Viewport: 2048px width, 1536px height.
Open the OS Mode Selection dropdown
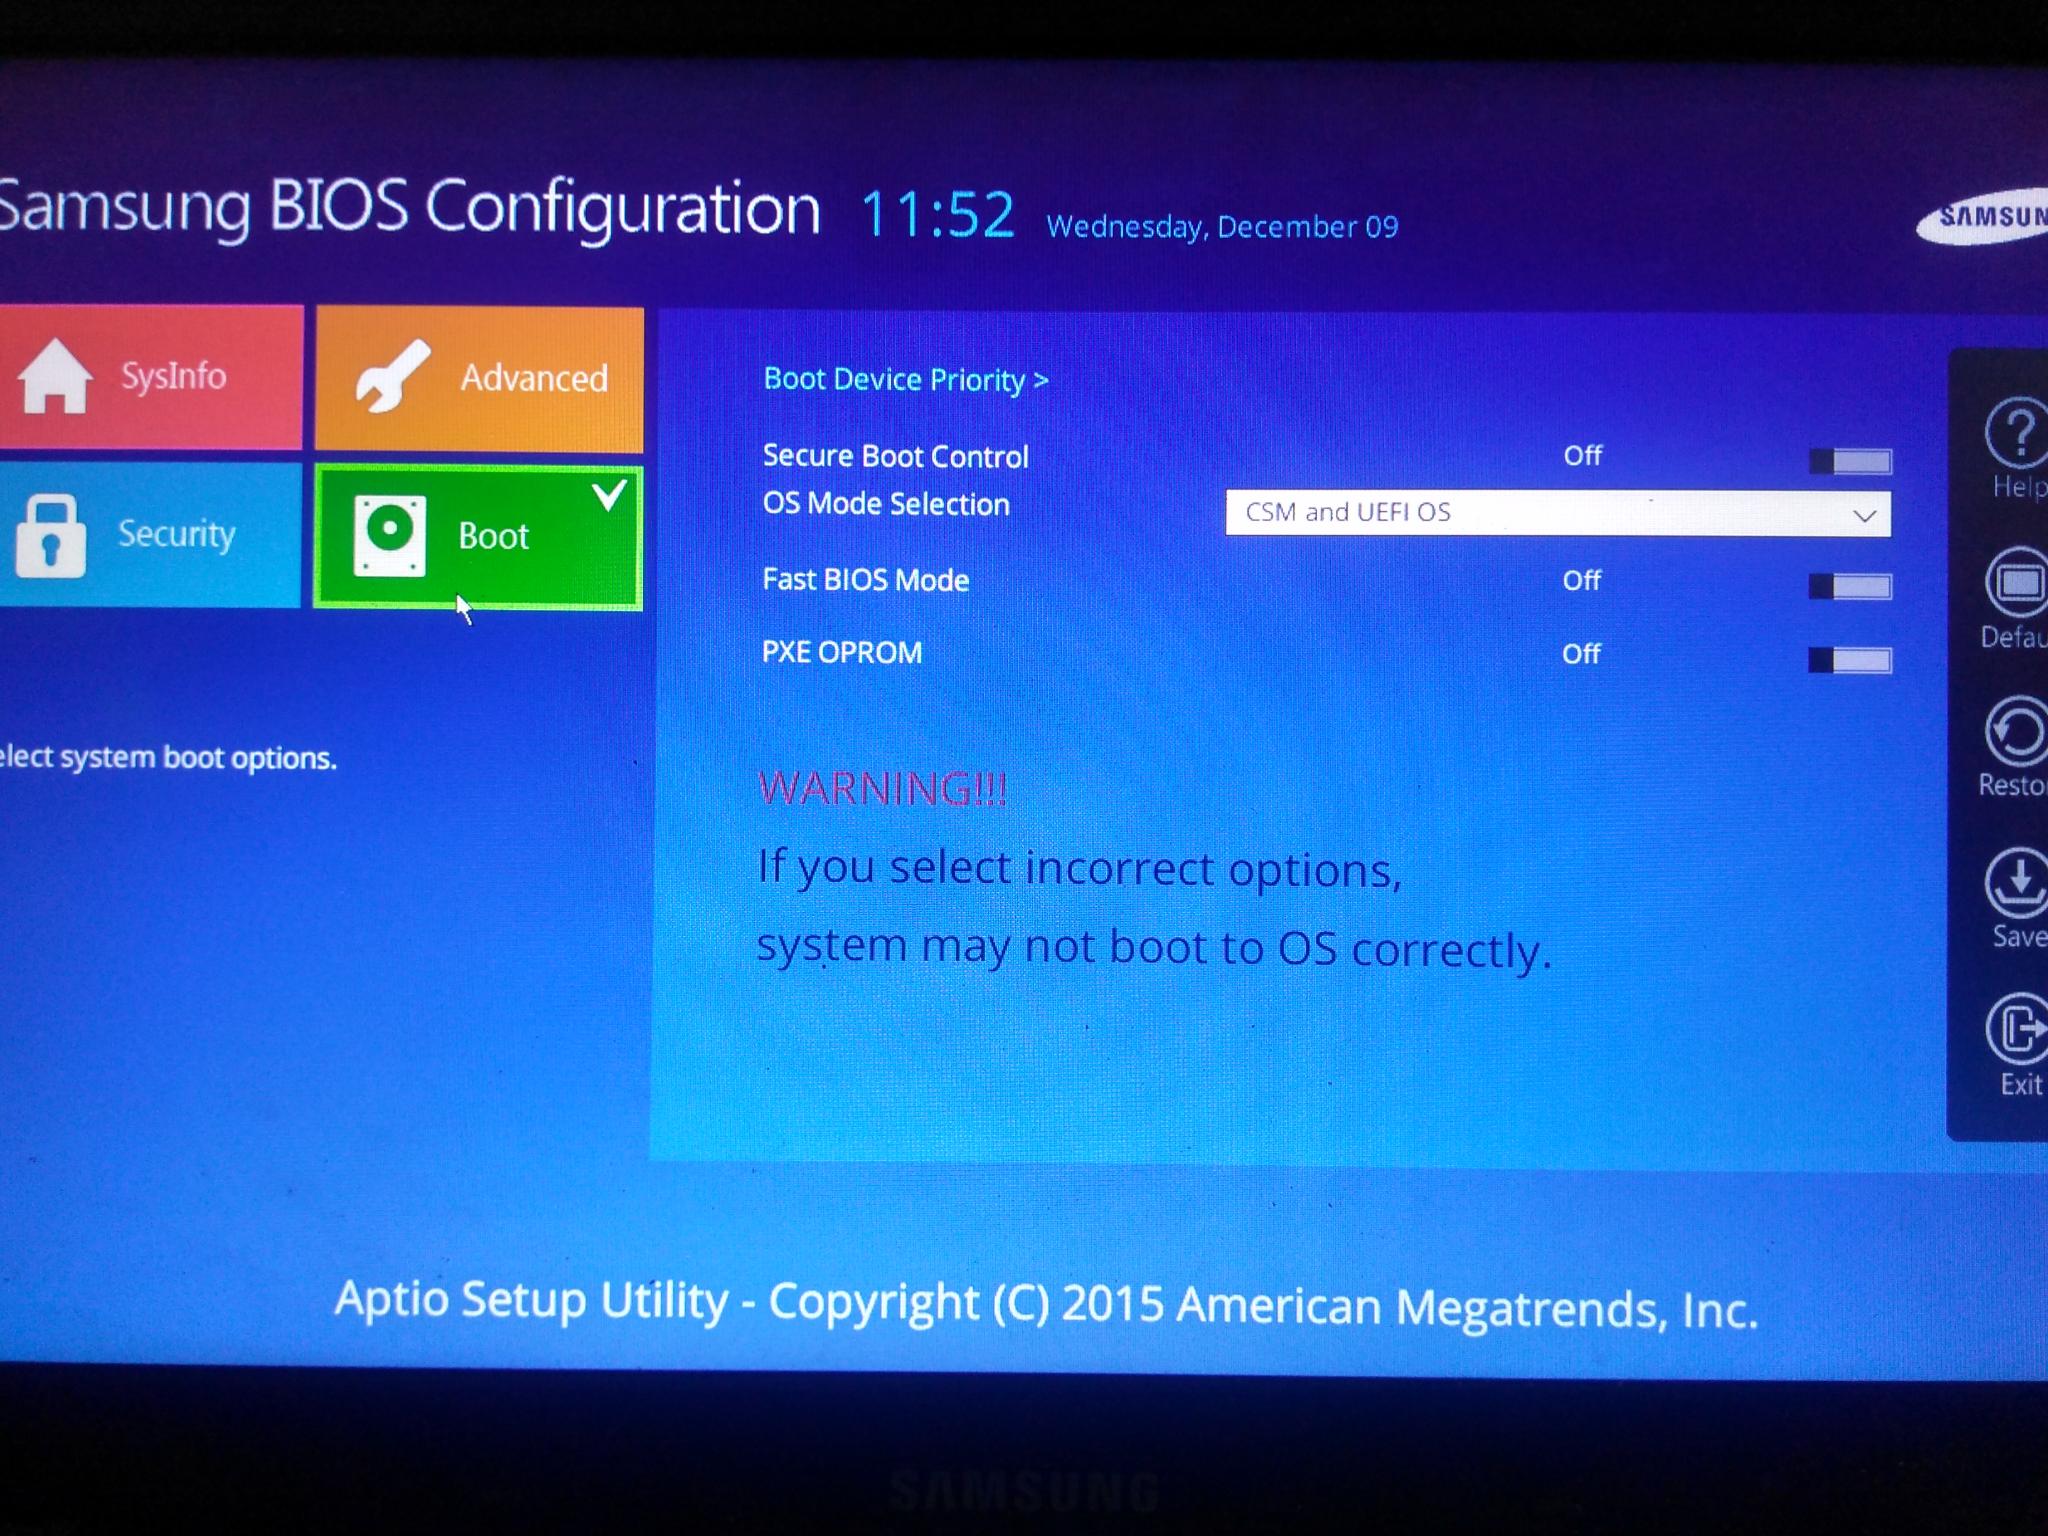point(1558,513)
